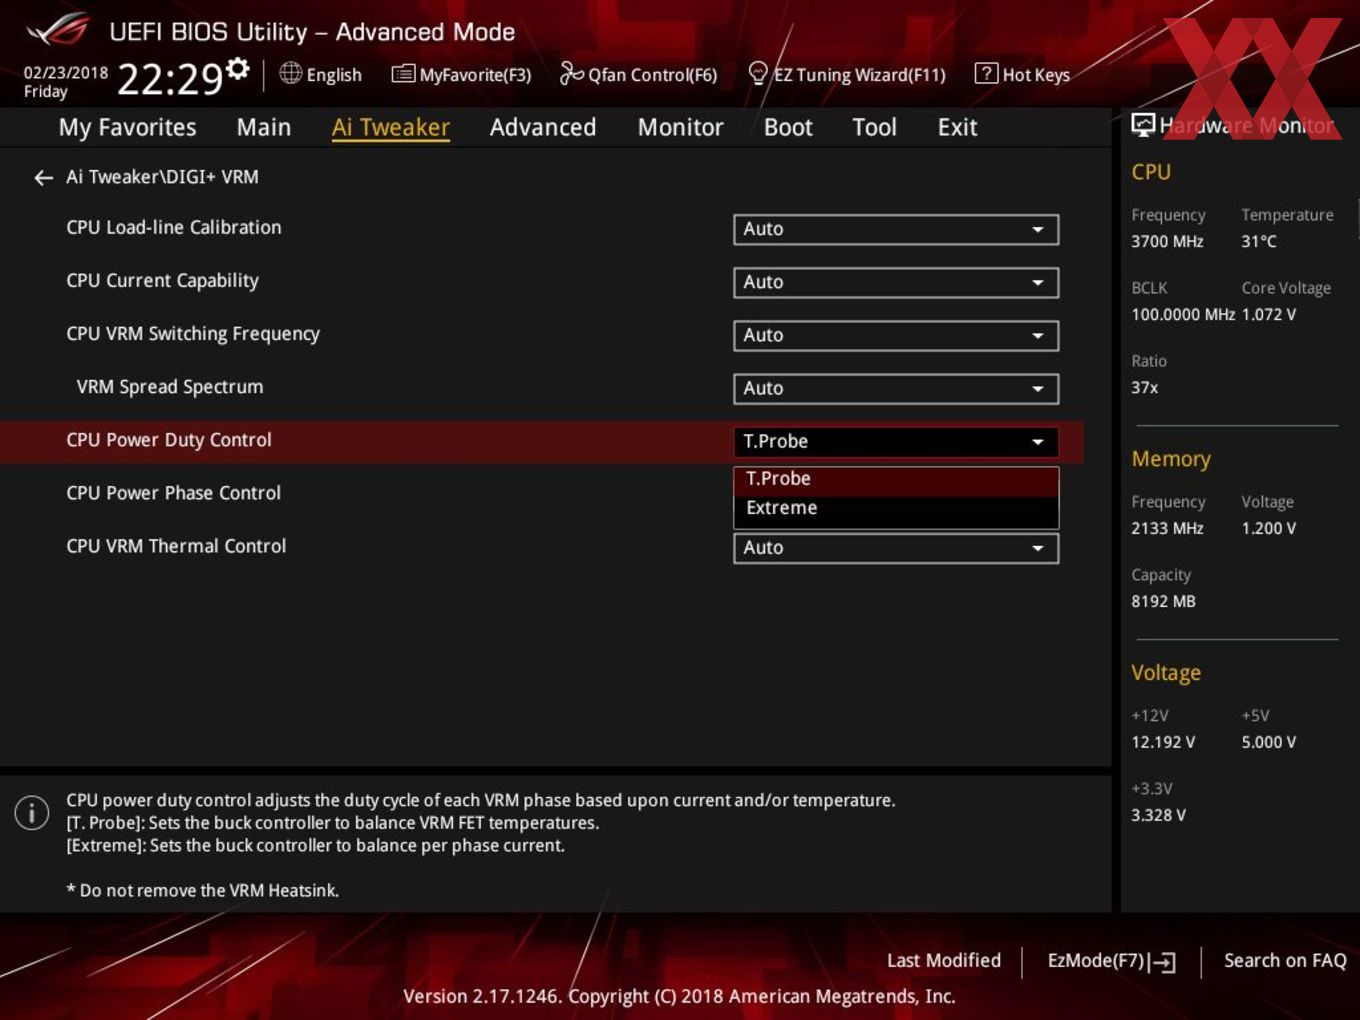This screenshot has width=1360, height=1020.
Task: Go to the Boot tab
Action: (x=788, y=127)
